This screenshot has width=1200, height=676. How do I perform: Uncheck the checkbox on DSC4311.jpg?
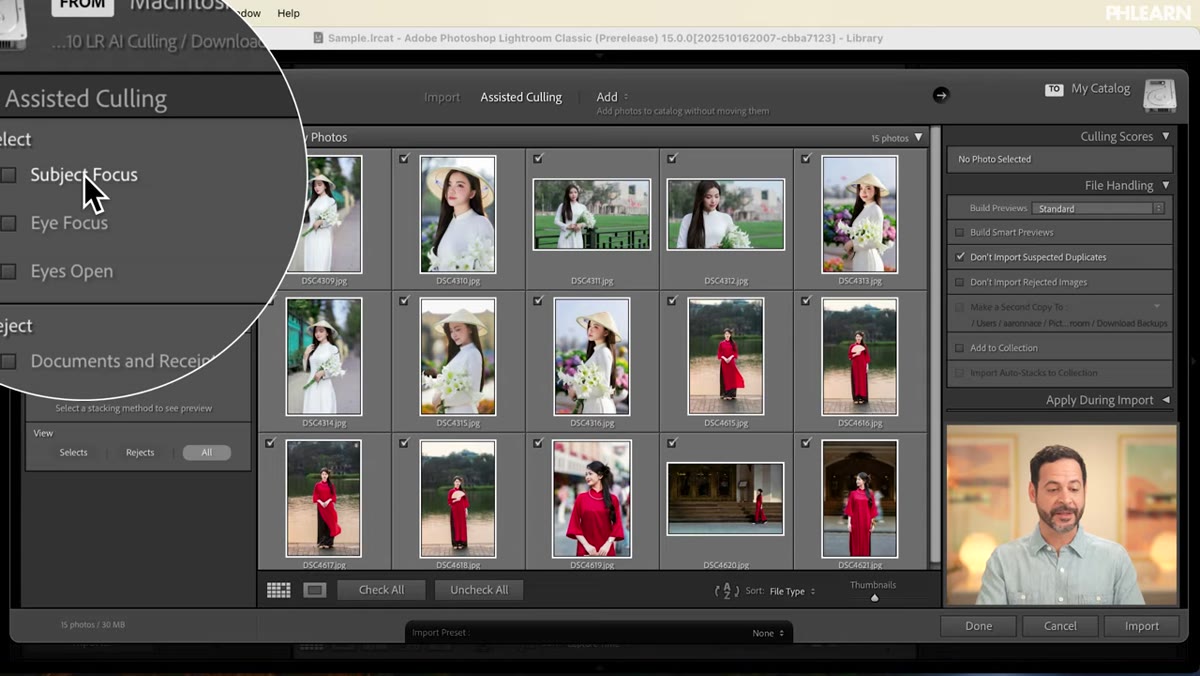pyautogui.click(x=538, y=158)
